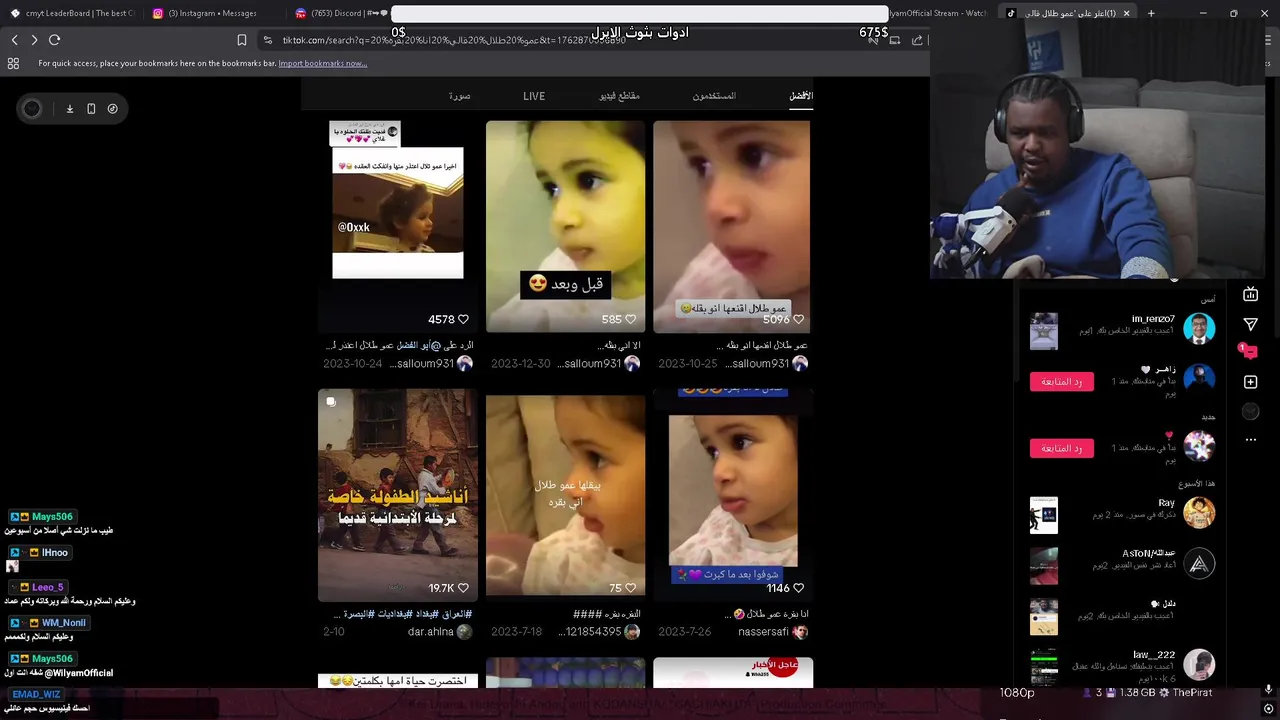Close the TikTok browser tab

click(x=1126, y=13)
